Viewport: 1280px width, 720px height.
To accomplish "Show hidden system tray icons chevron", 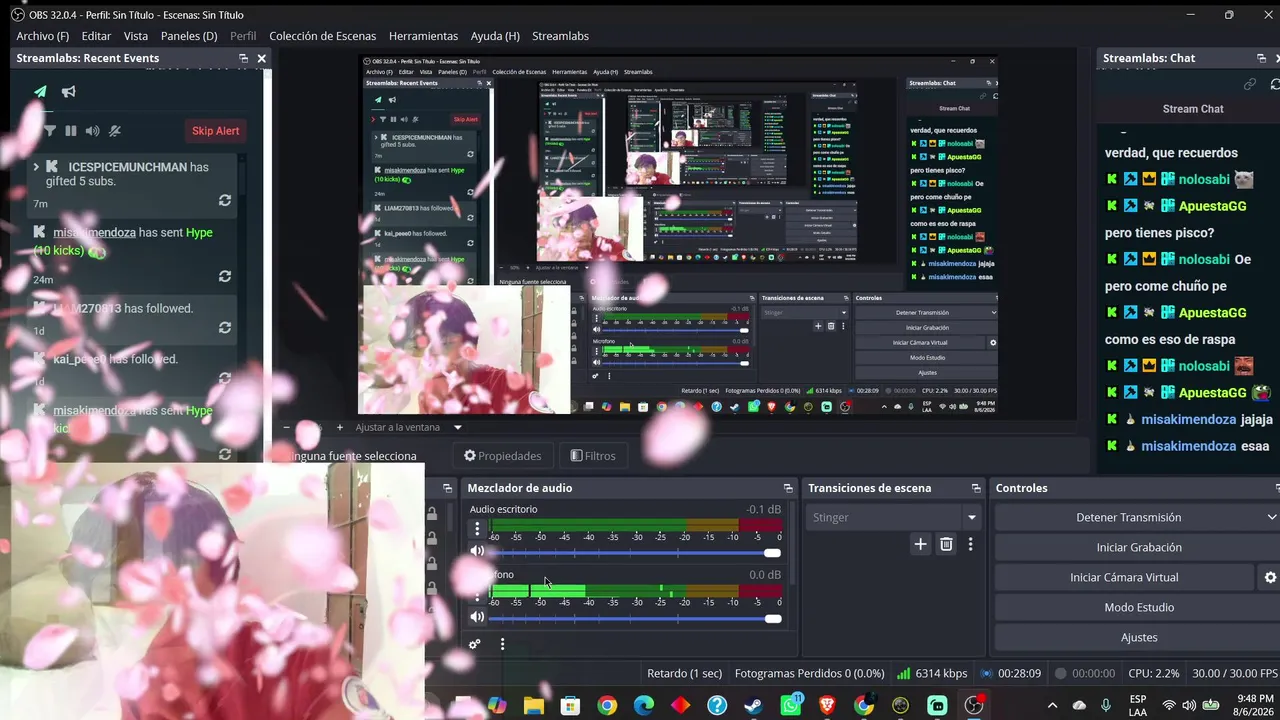I will coord(1052,705).
